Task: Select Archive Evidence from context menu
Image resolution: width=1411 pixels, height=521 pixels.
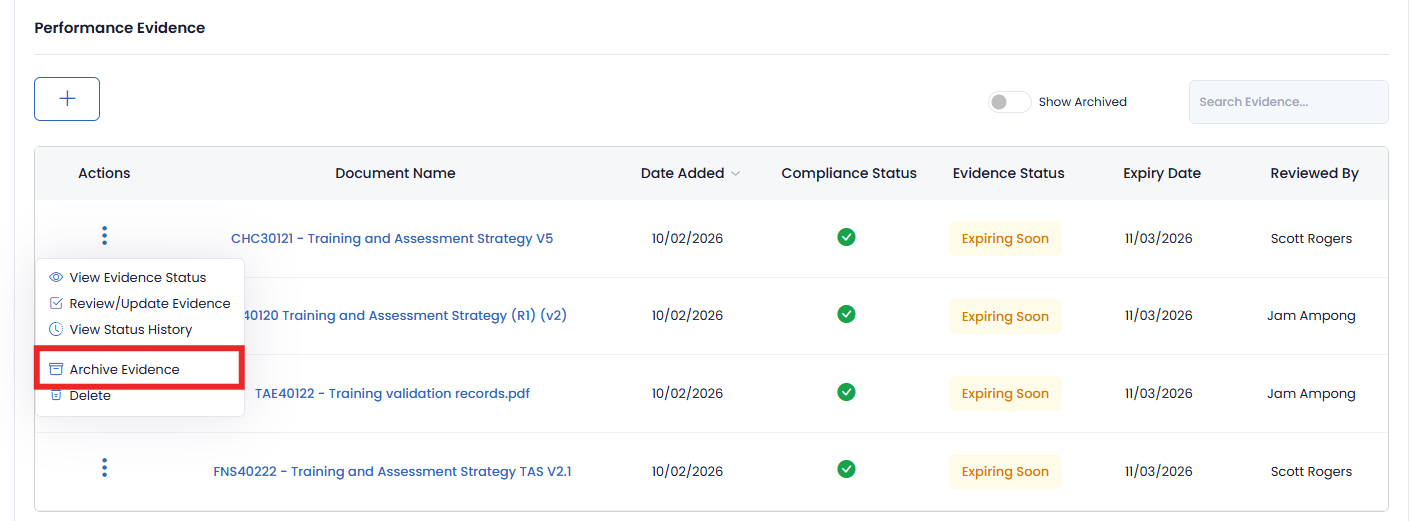Action: (124, 370)
